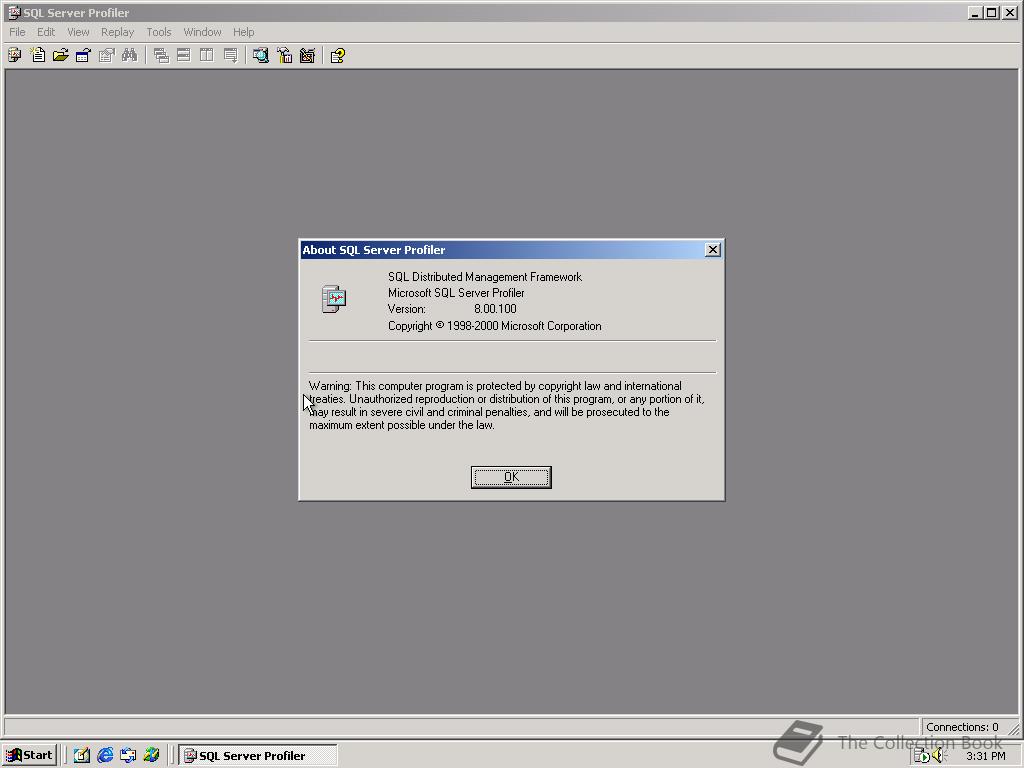Open a trace file using folder icon
The width and height of the screenshot is (1024, 768).
(x=61, y=56)
